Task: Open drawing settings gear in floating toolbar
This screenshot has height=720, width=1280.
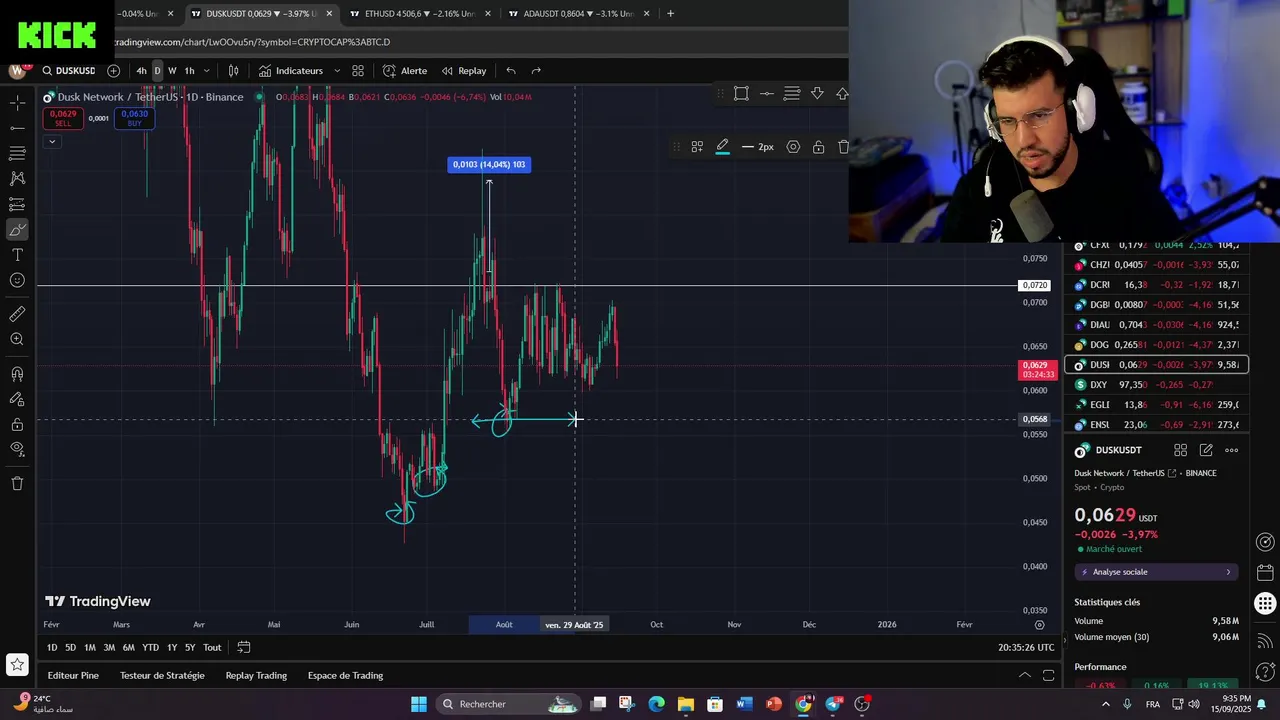Action: pyautogui.click(x=793, y=147)
